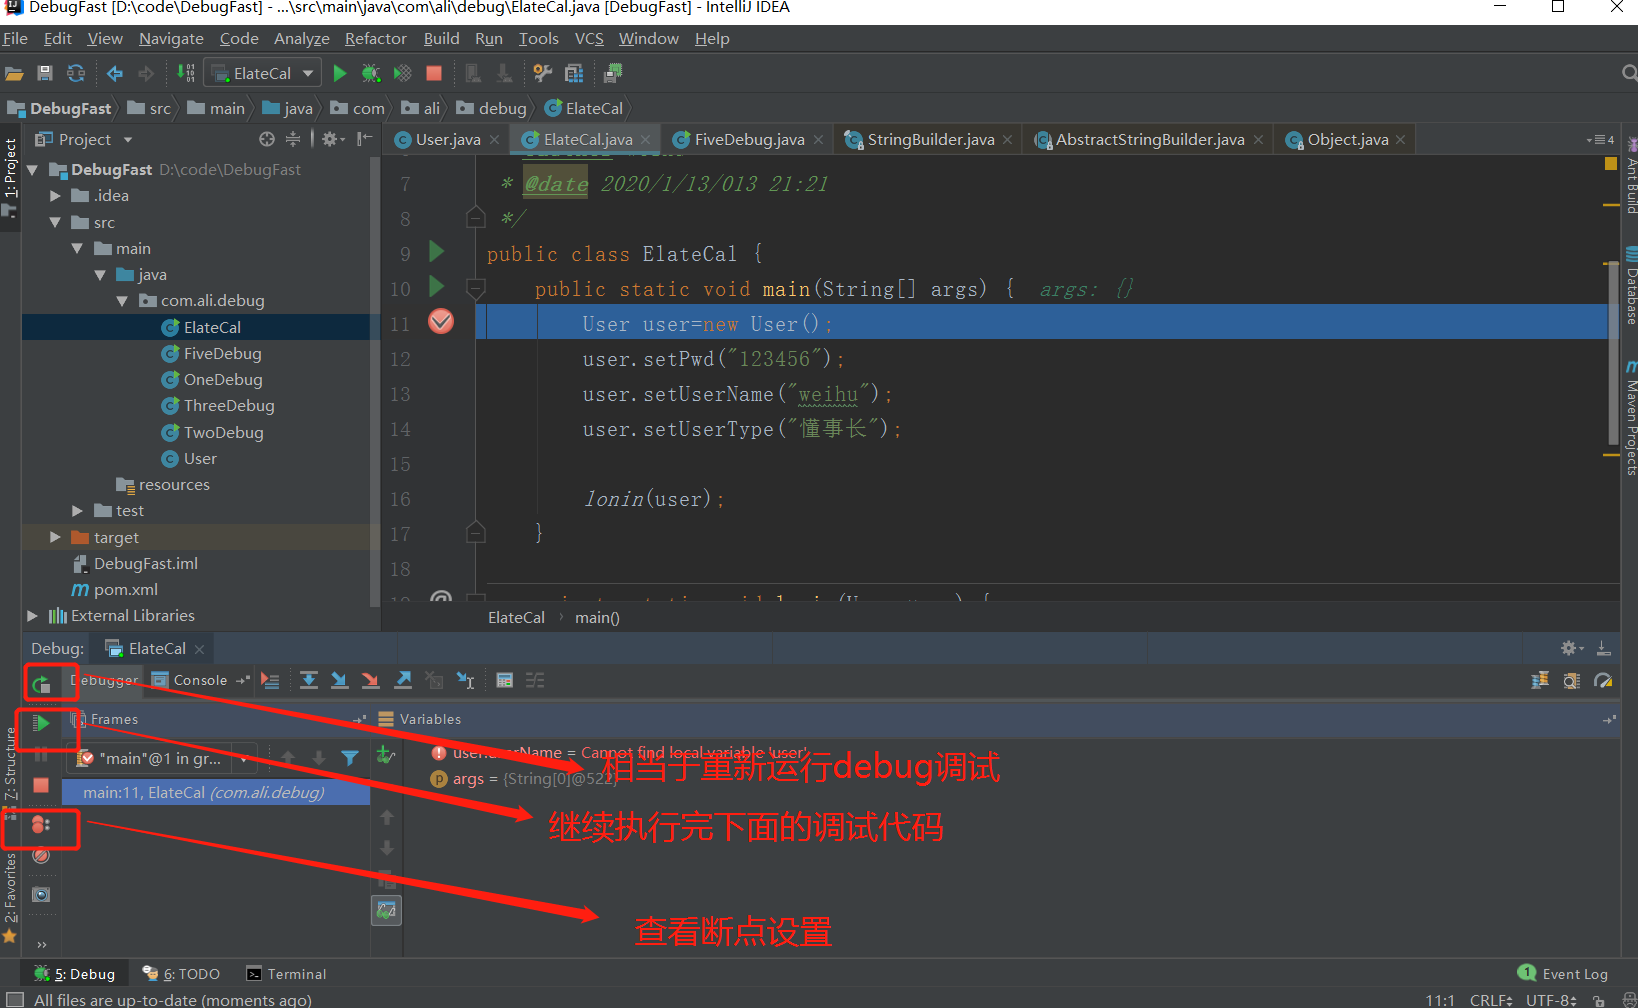
Task: Expand the test folder
Action: coord(78,511)
